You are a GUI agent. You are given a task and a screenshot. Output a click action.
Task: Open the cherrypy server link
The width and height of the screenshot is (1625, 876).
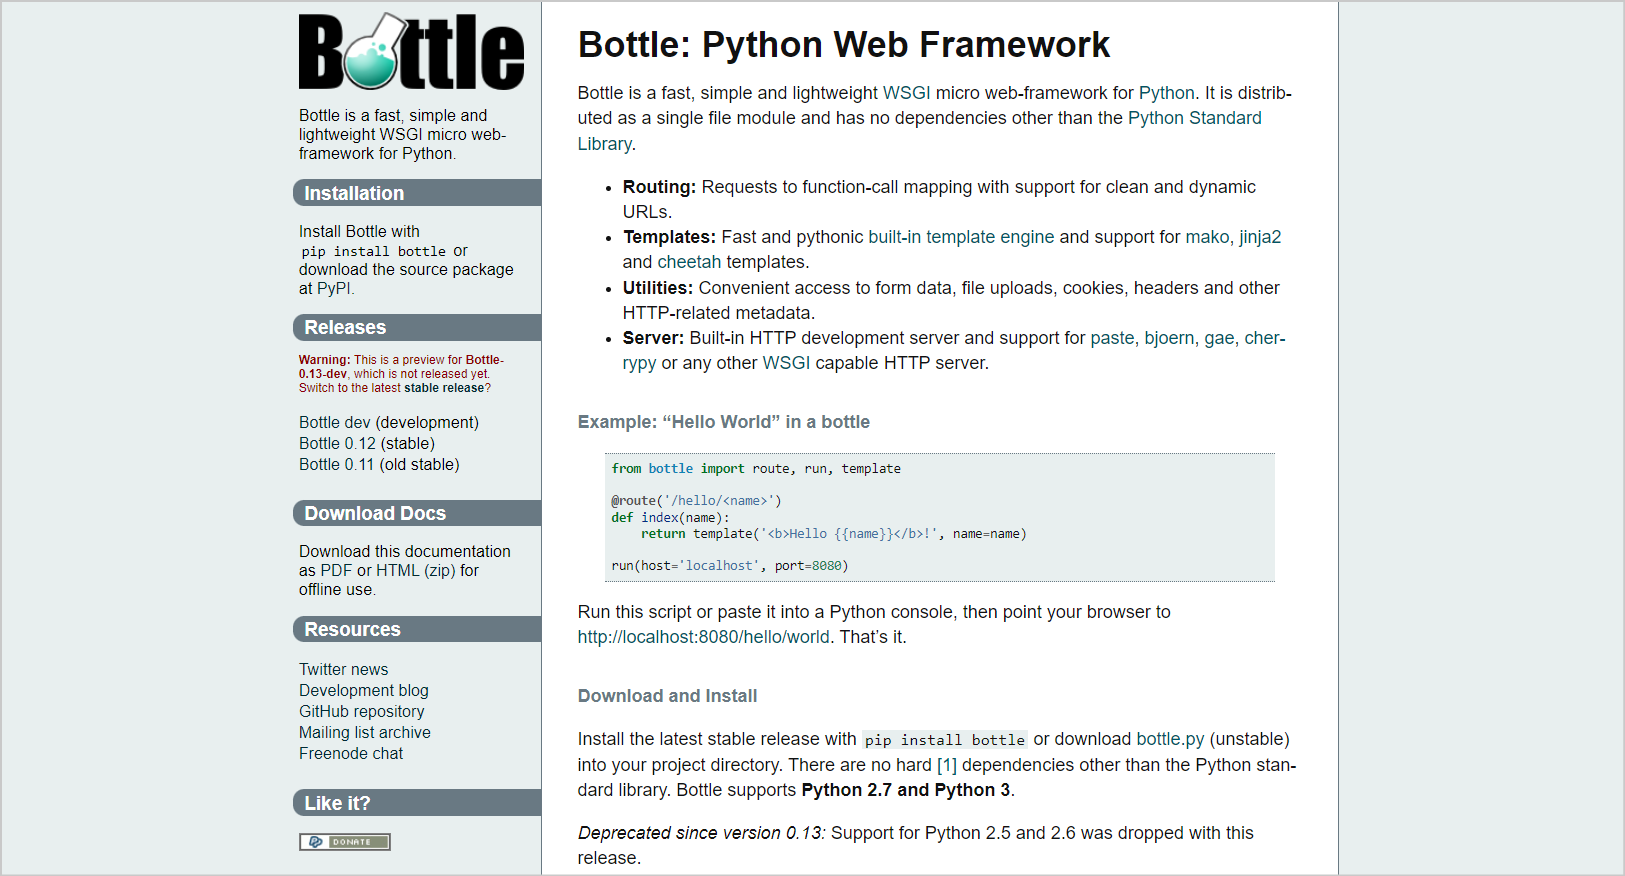[x=1264, y=338]
